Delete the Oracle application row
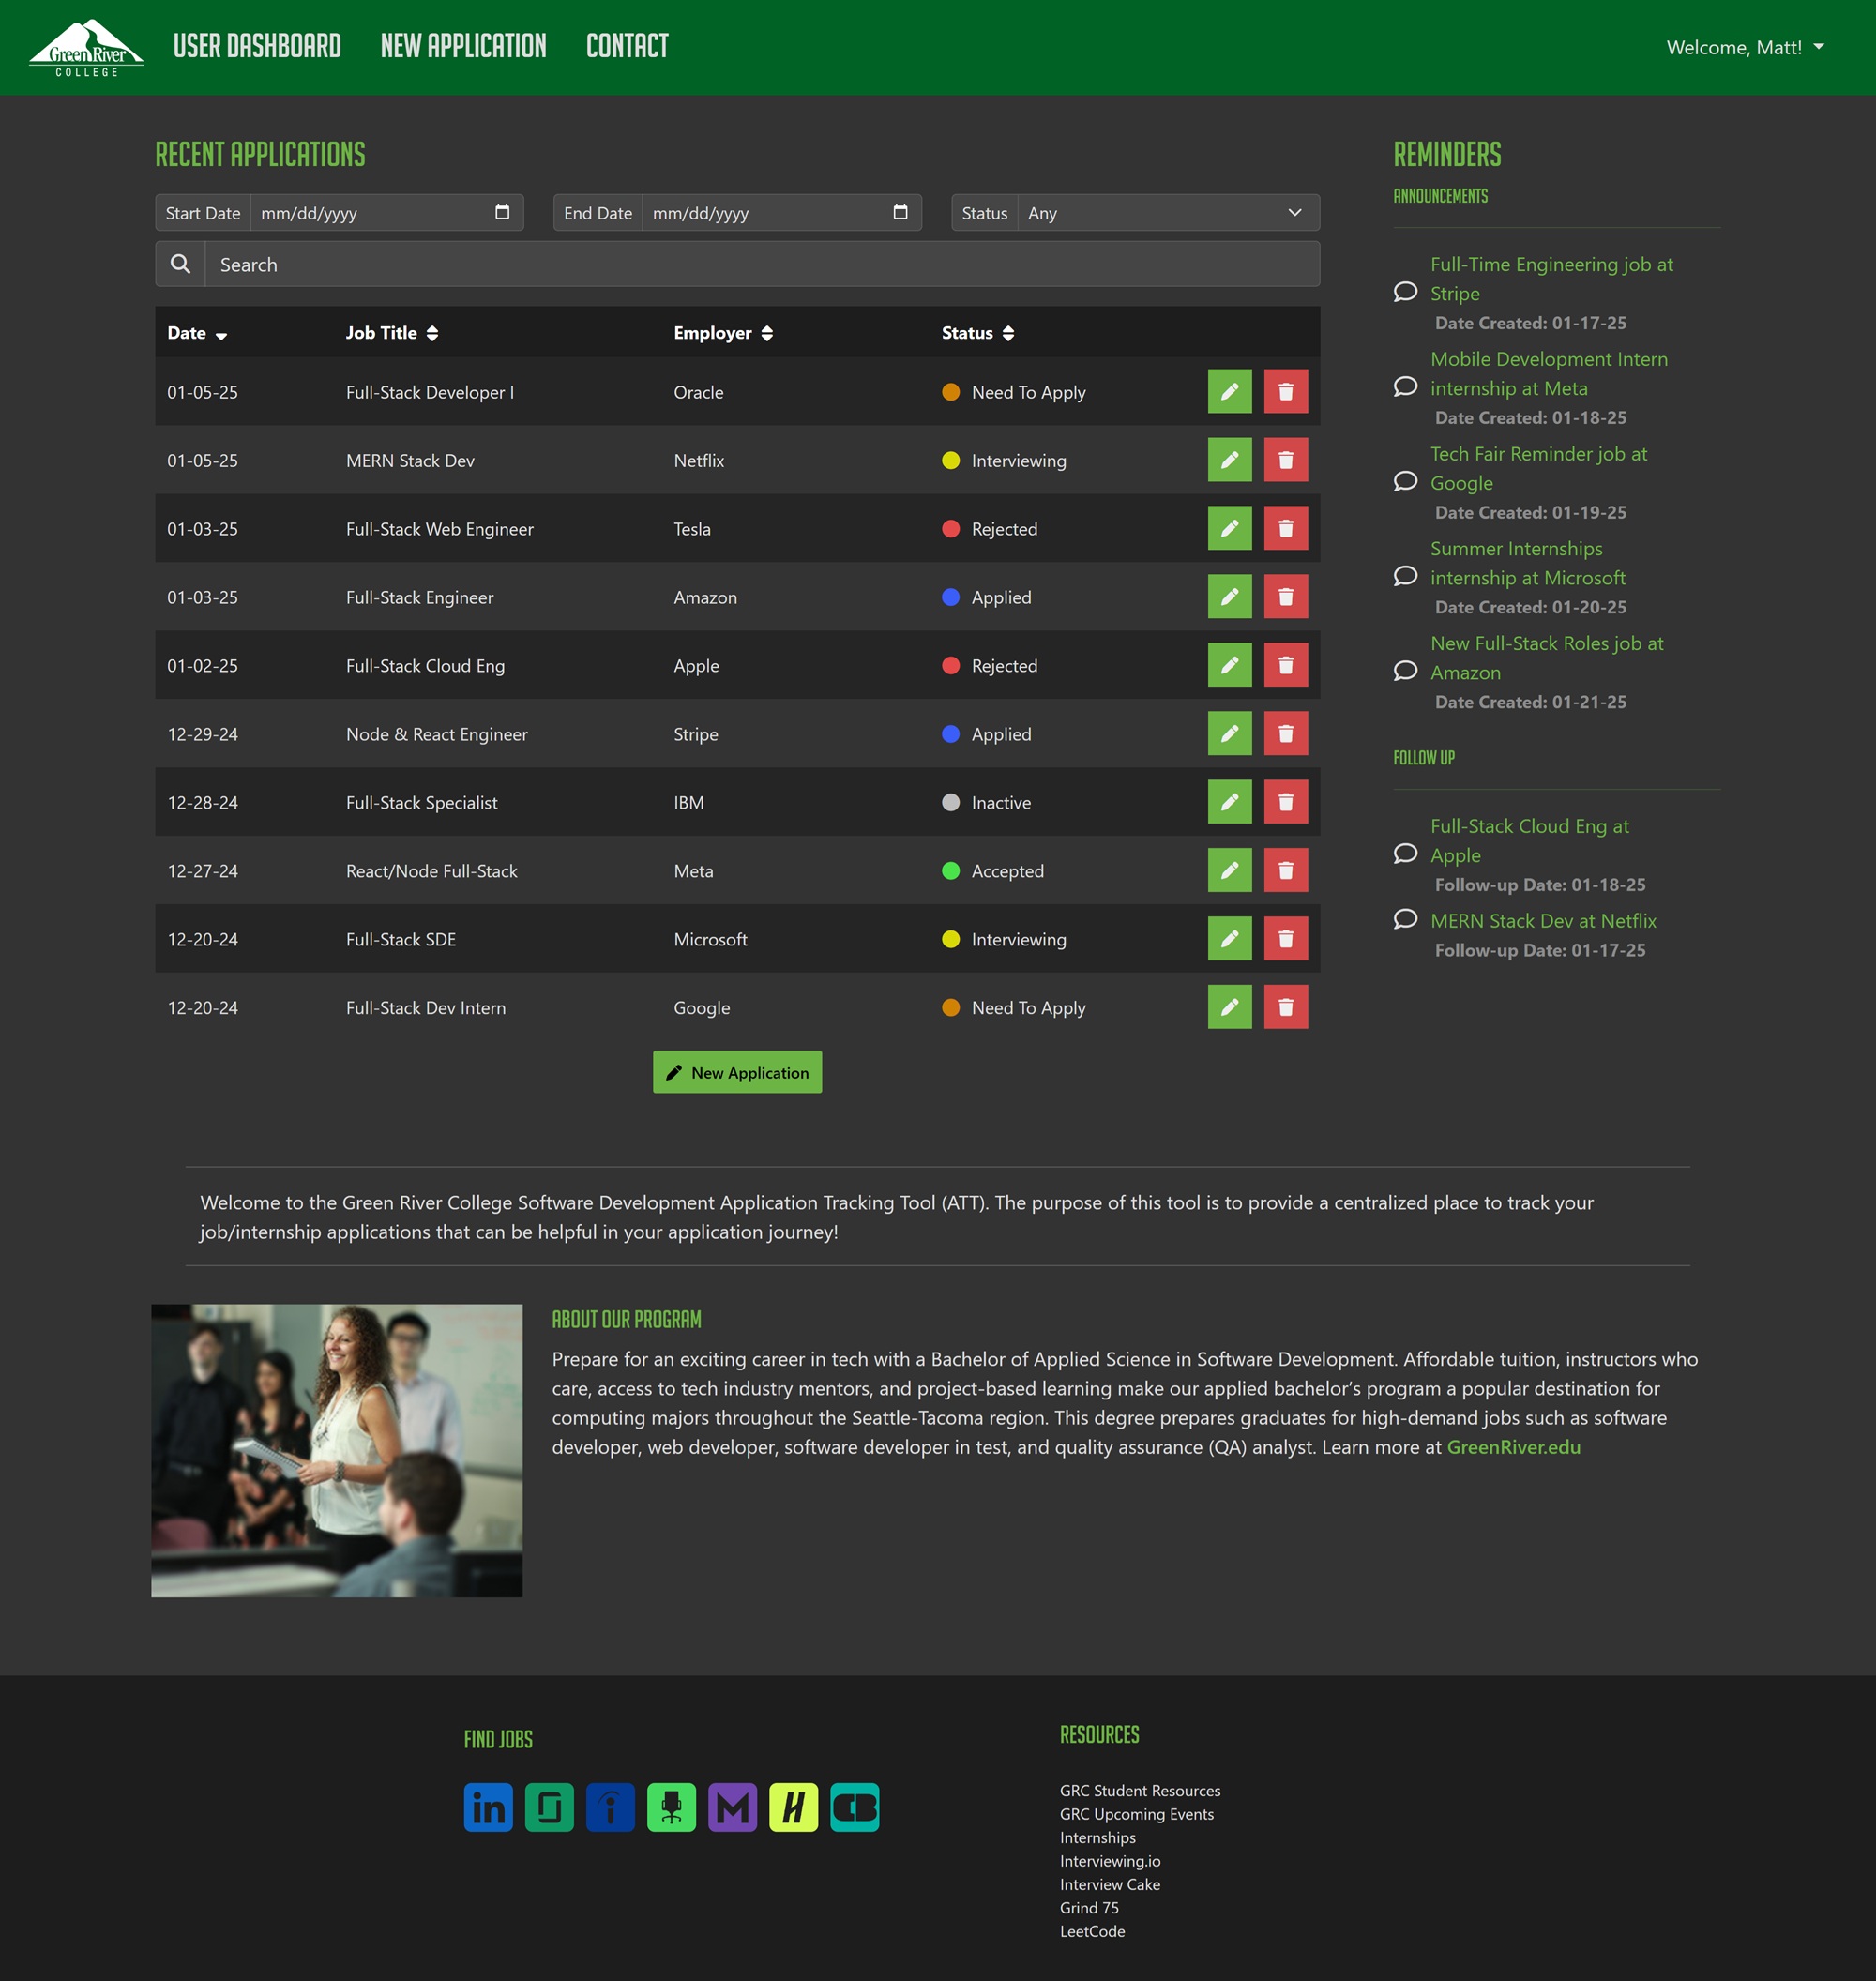The height and width of the screenshot is (1981, 1876). click(x=1285, y=391)
